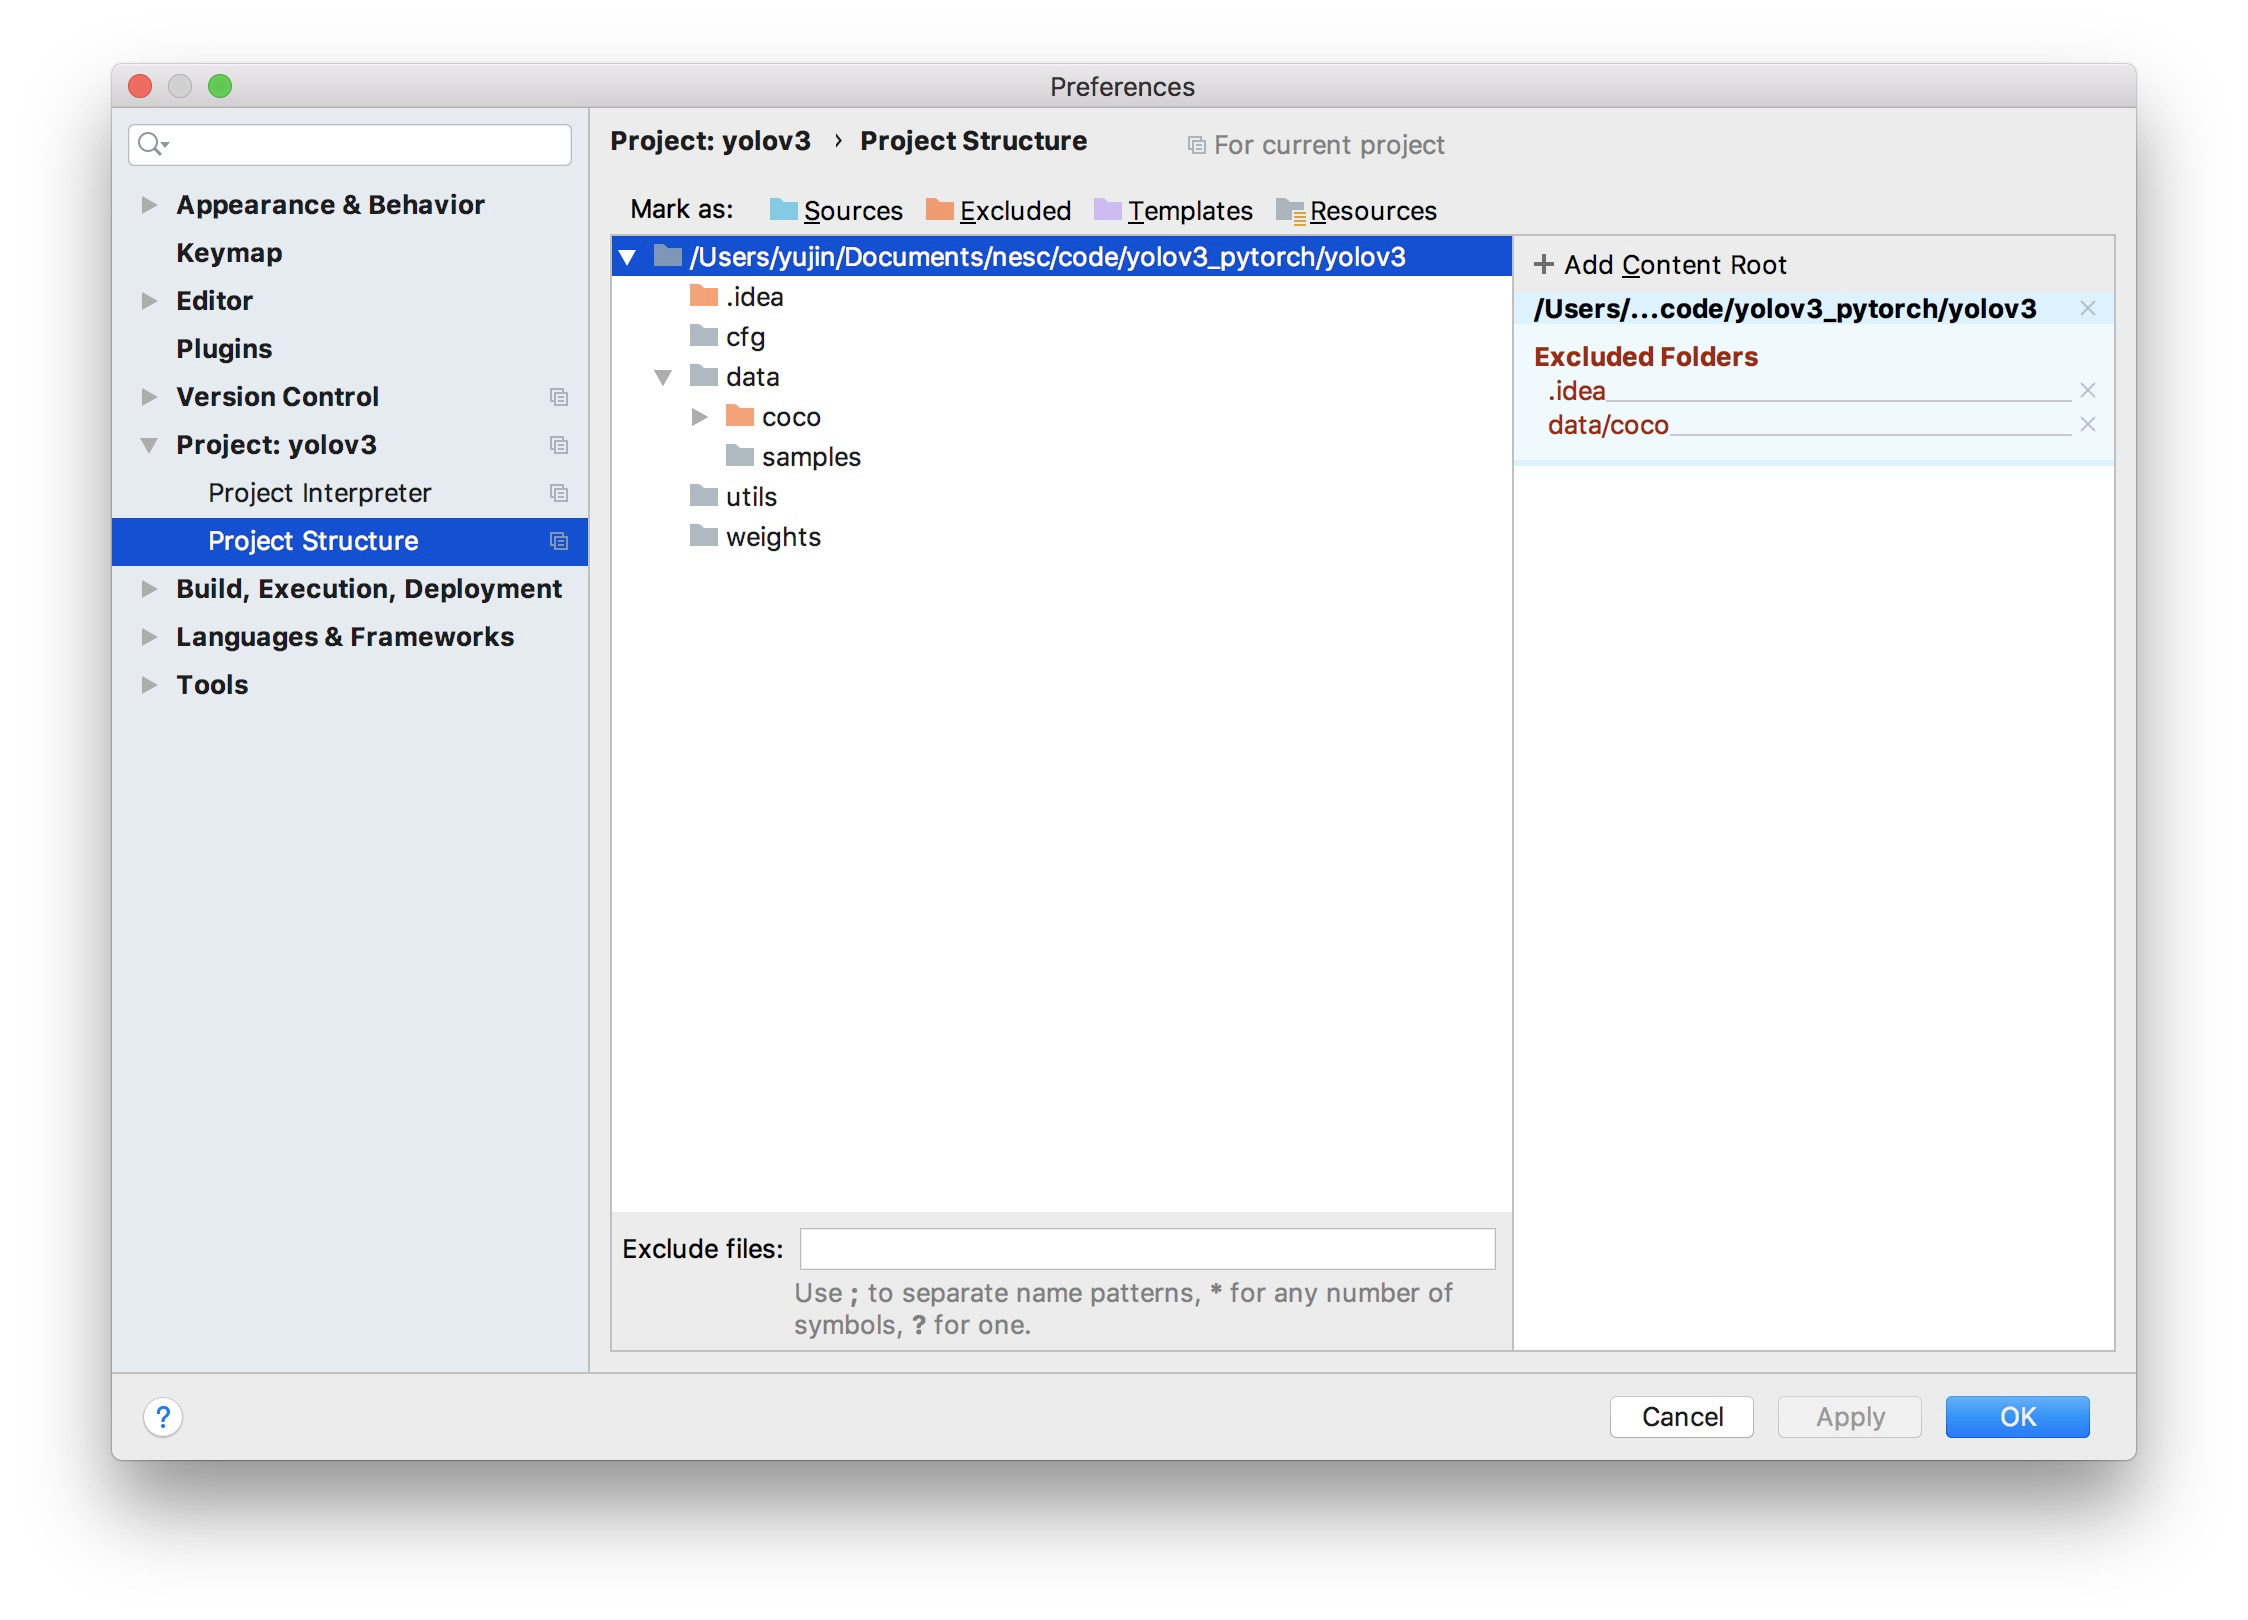The width and height of the screenshot is (2248, 1620).
Task: Mark folder as Resources
Action: (x=1356, y=211)
